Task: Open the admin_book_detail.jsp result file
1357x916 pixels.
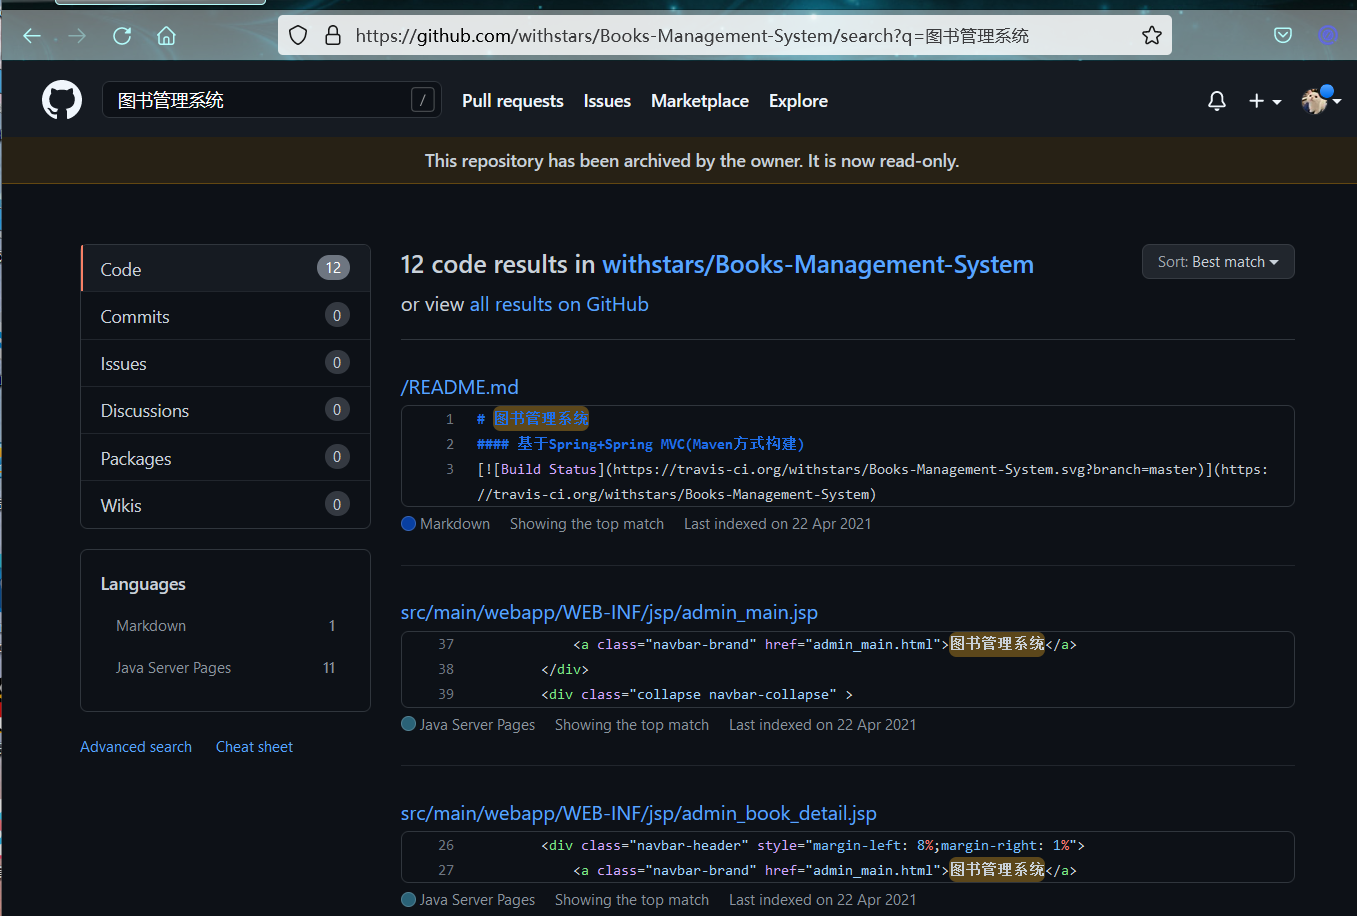Action: coord(639,813)
